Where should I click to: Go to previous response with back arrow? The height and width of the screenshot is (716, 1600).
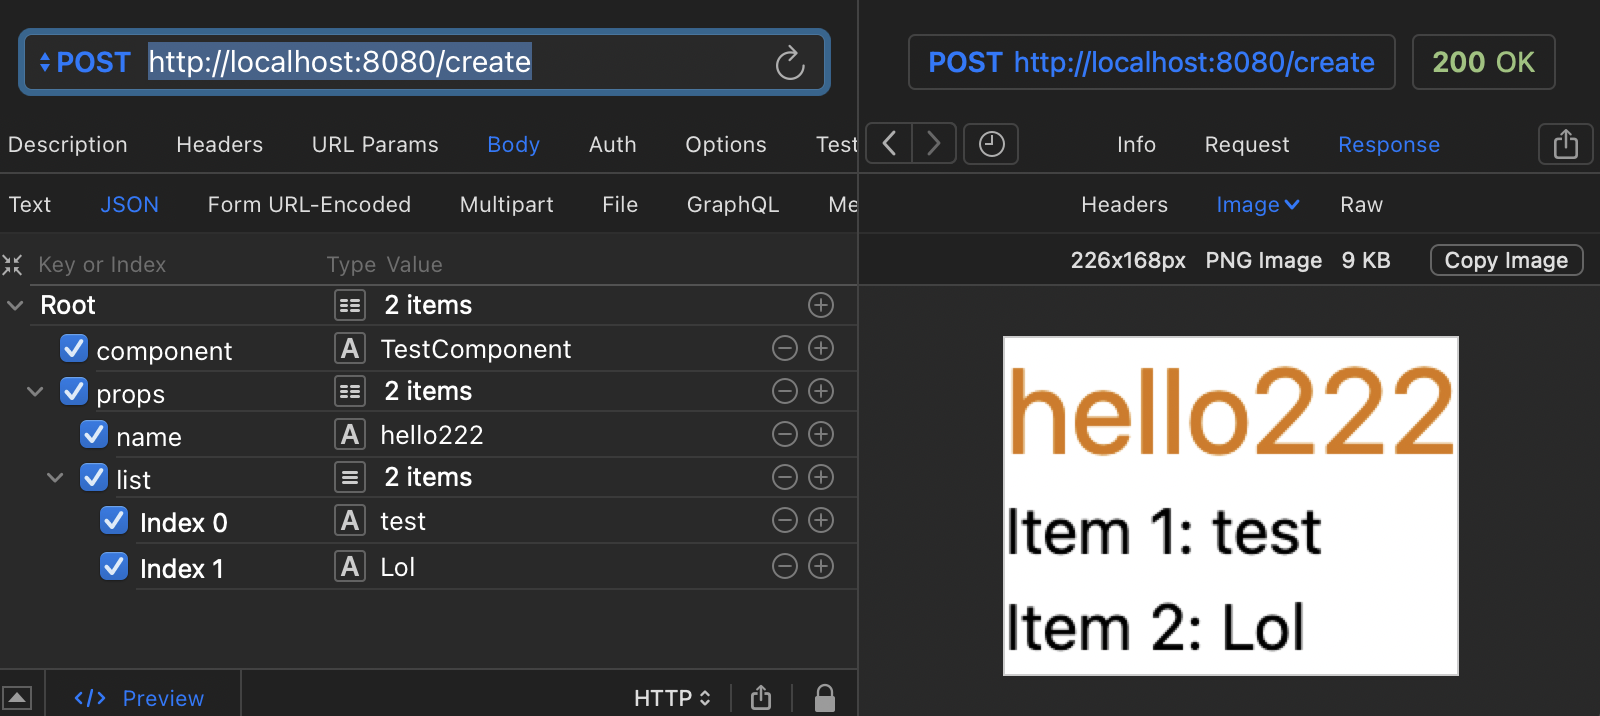(x=889, y=143)
